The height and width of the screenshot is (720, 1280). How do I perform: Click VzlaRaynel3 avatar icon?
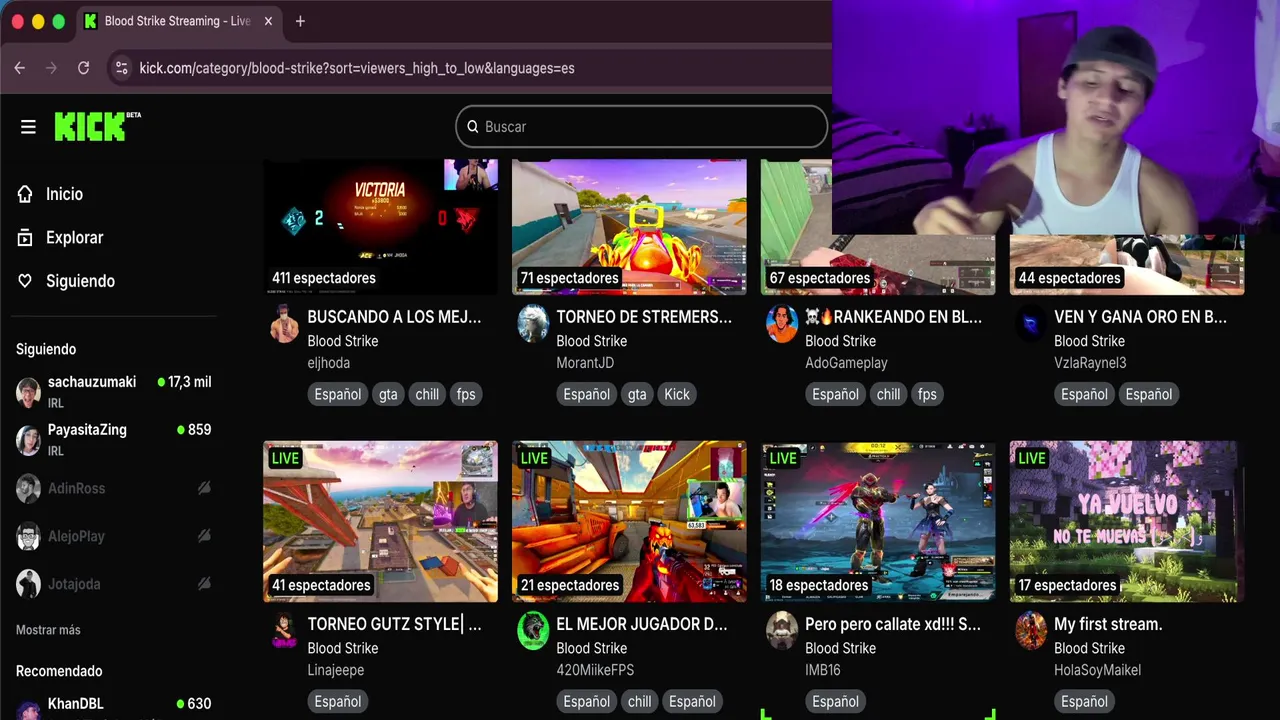pyautogui.click(x=1031, y=324)
